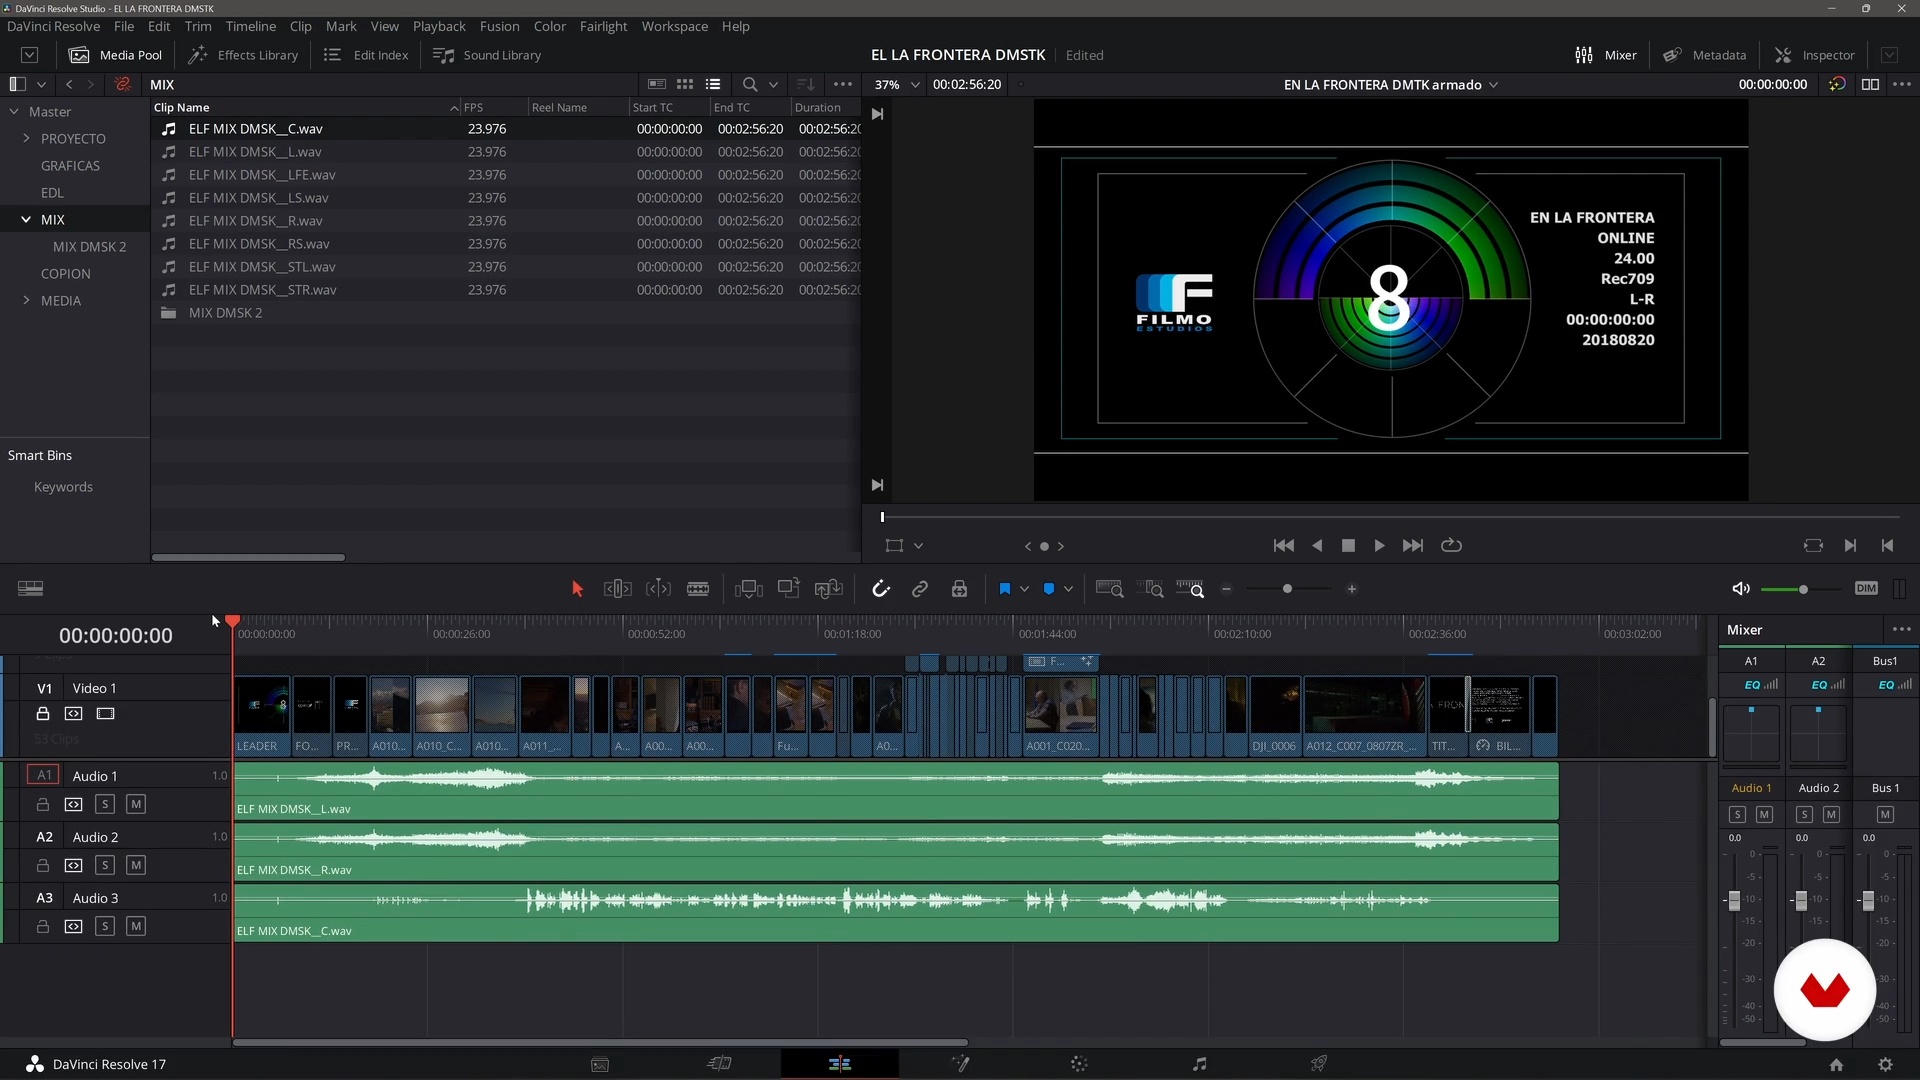Screen dimensions: 1920x1080
Task: Switch media pool to thumbnail grid view
Action: (x=685, y=85)
